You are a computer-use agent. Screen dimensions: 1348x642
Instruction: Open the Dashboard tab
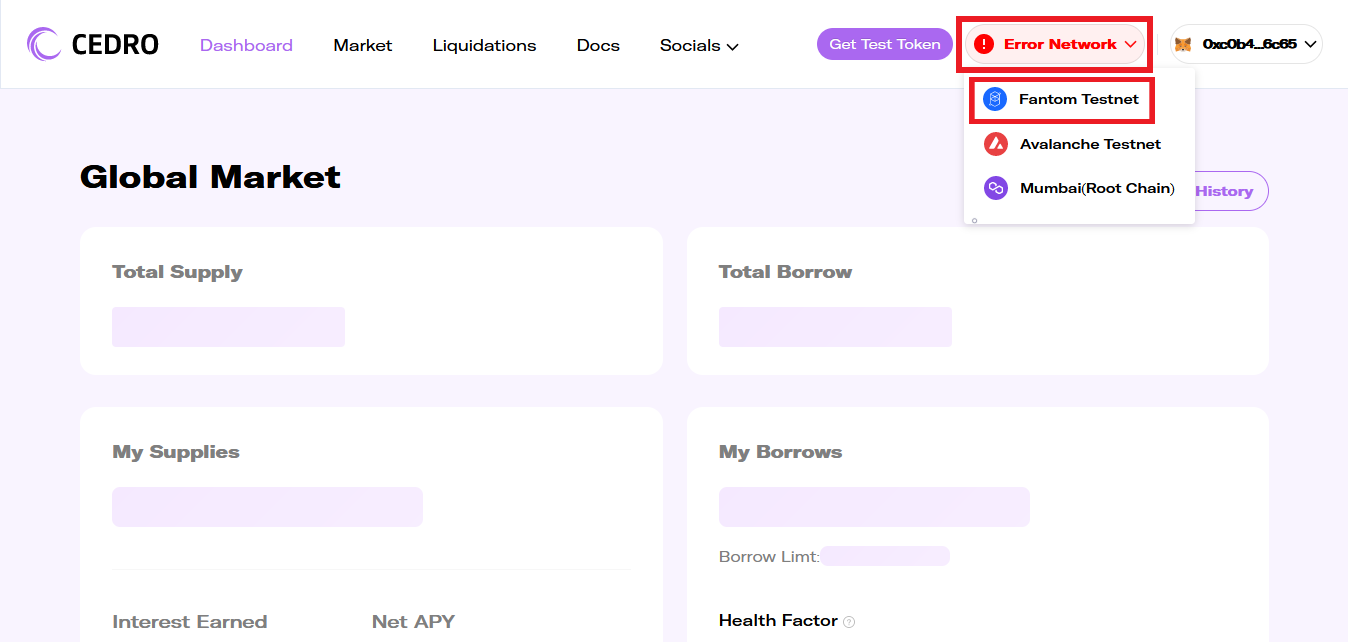246,45
